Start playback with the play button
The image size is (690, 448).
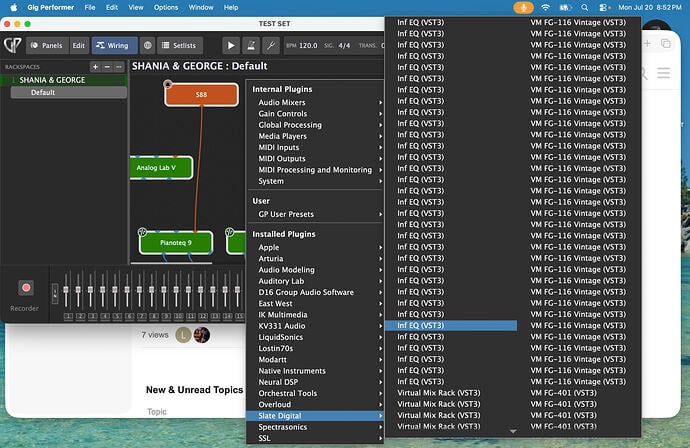pyautogui.click(x=231, y=45)
